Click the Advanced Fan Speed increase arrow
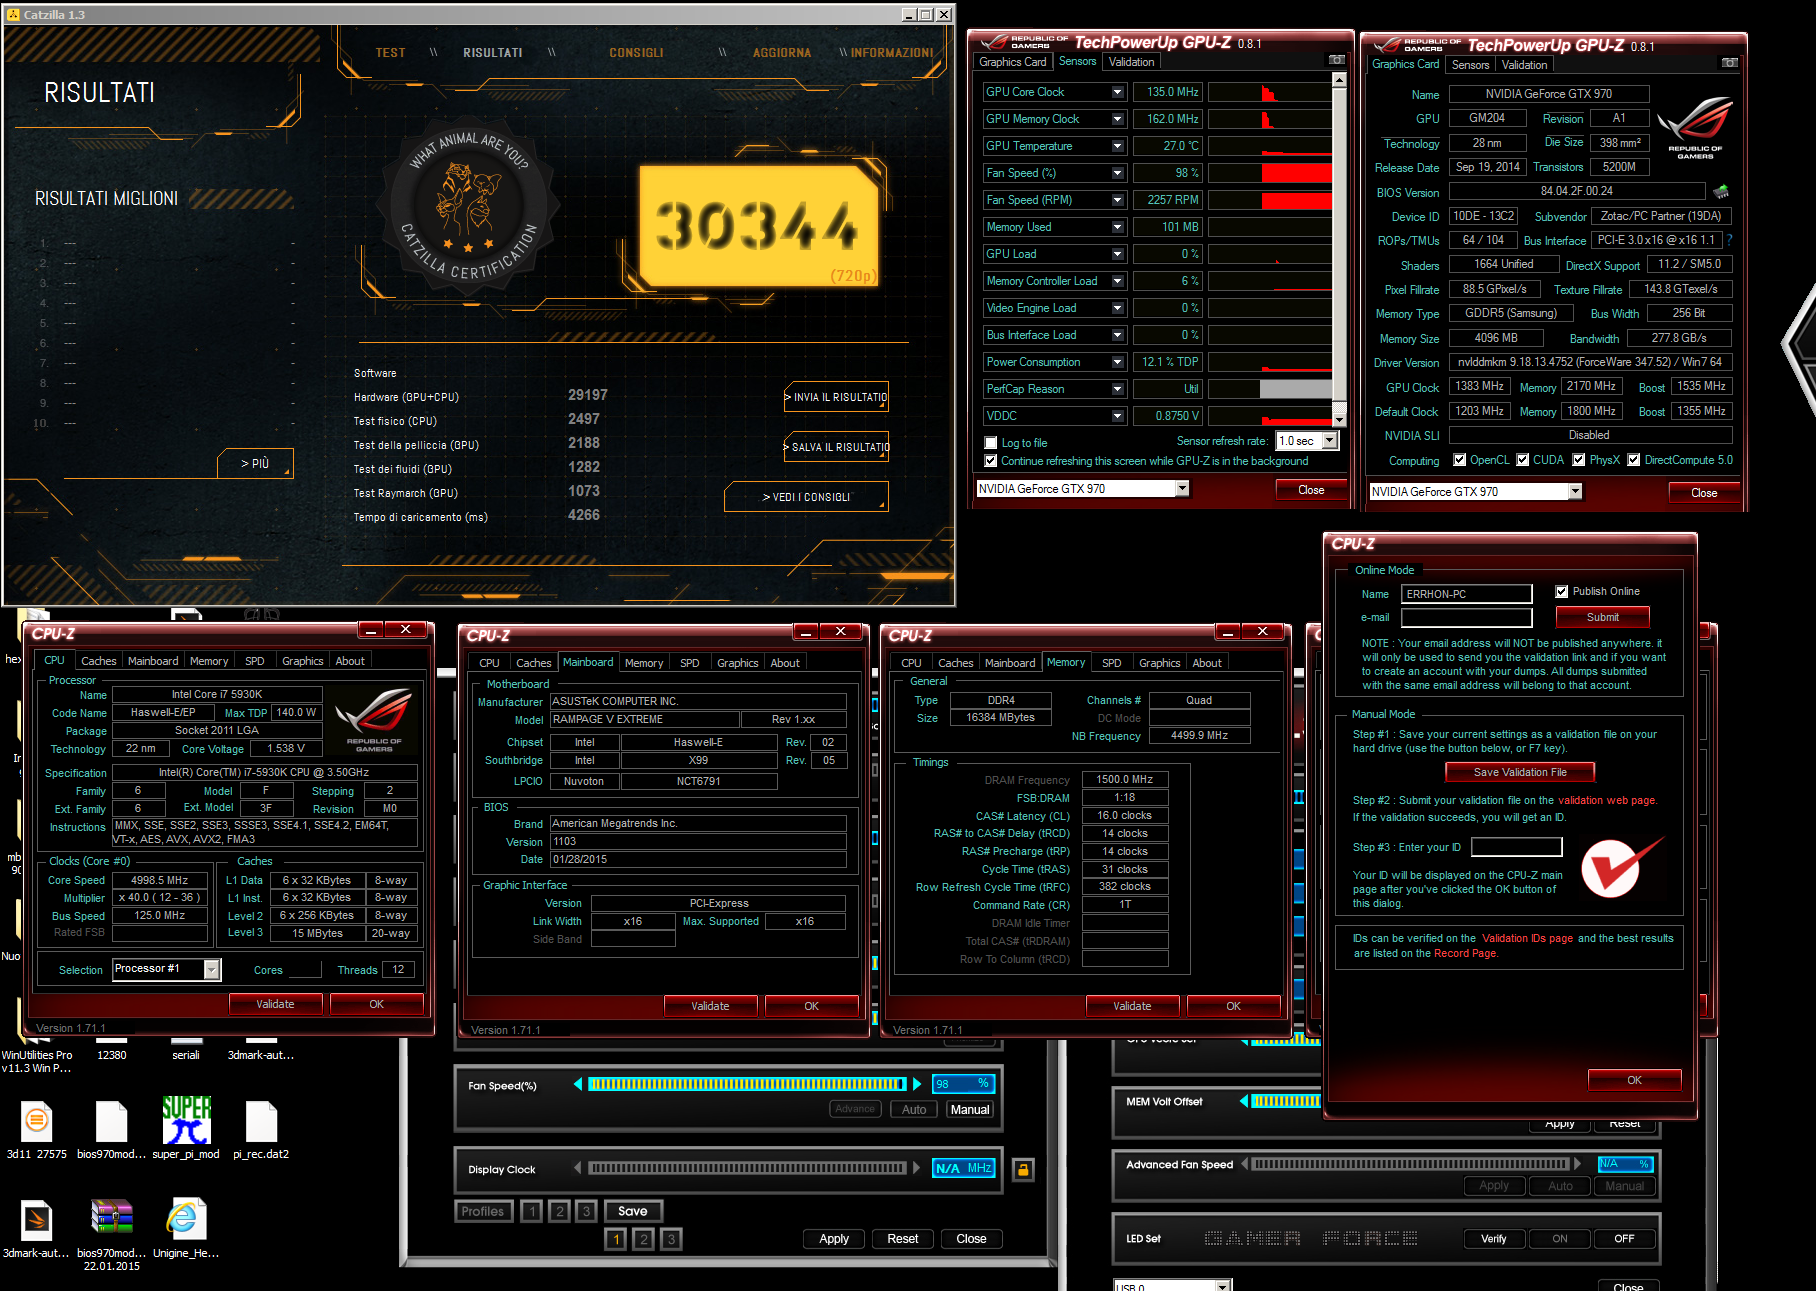 pyautogui.click(x=1578, y=1164)
